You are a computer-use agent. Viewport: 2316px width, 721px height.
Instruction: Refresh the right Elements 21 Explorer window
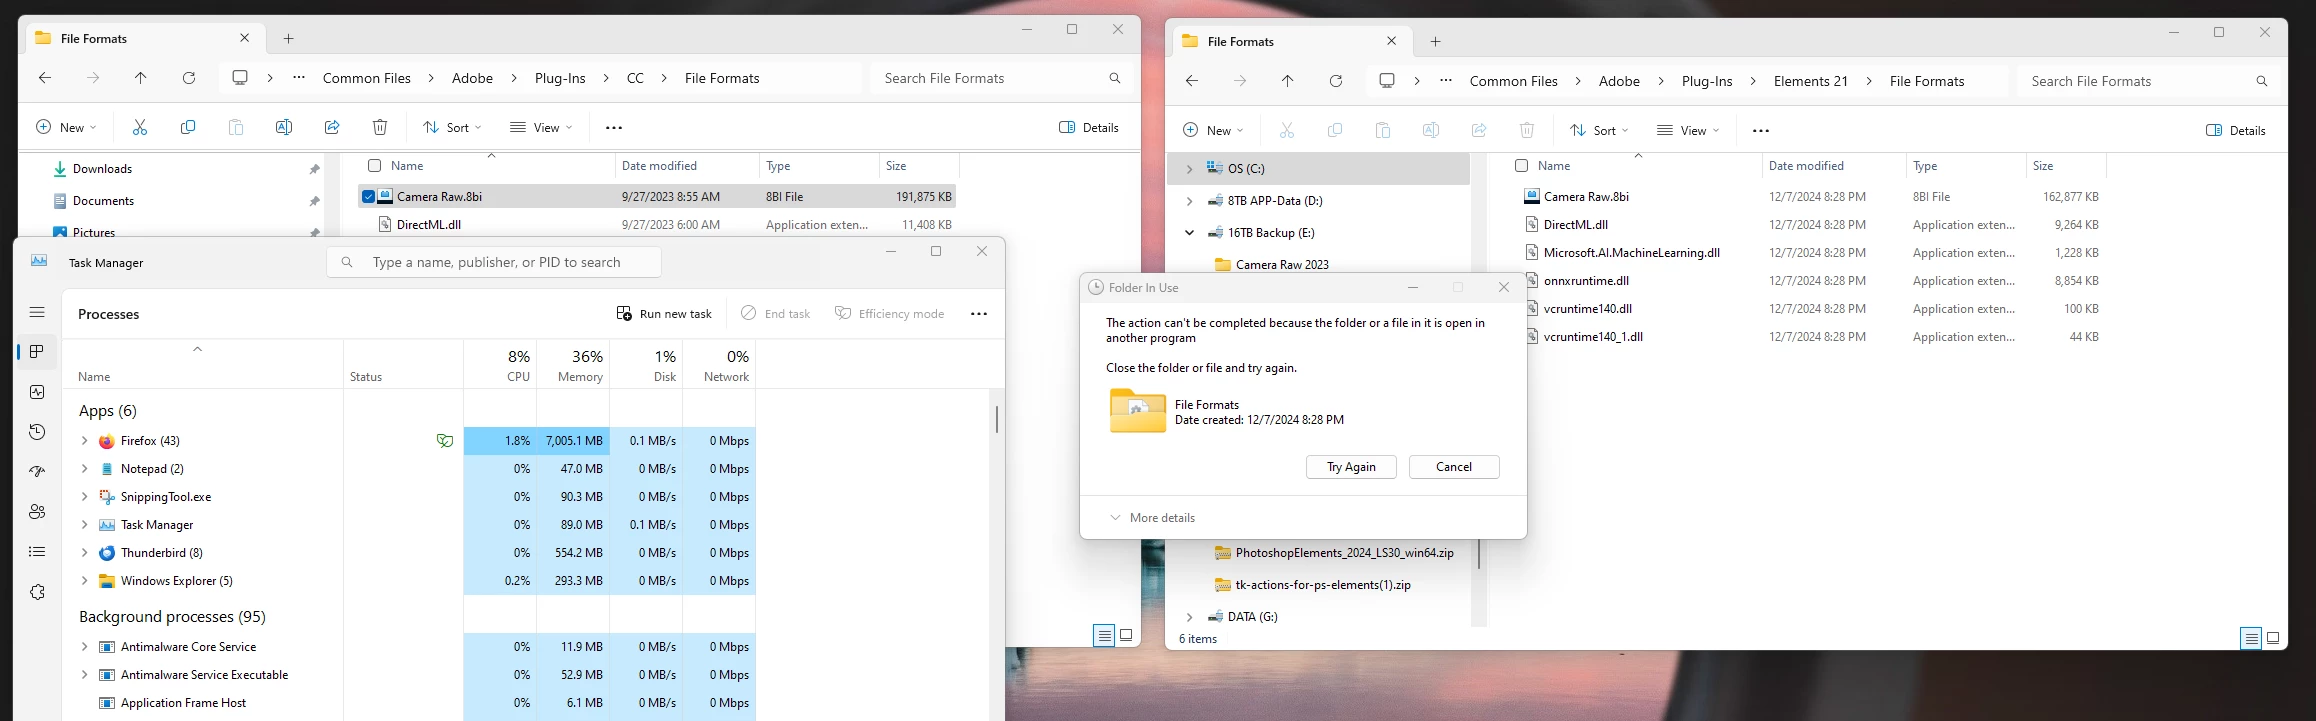coord(1336,81)
